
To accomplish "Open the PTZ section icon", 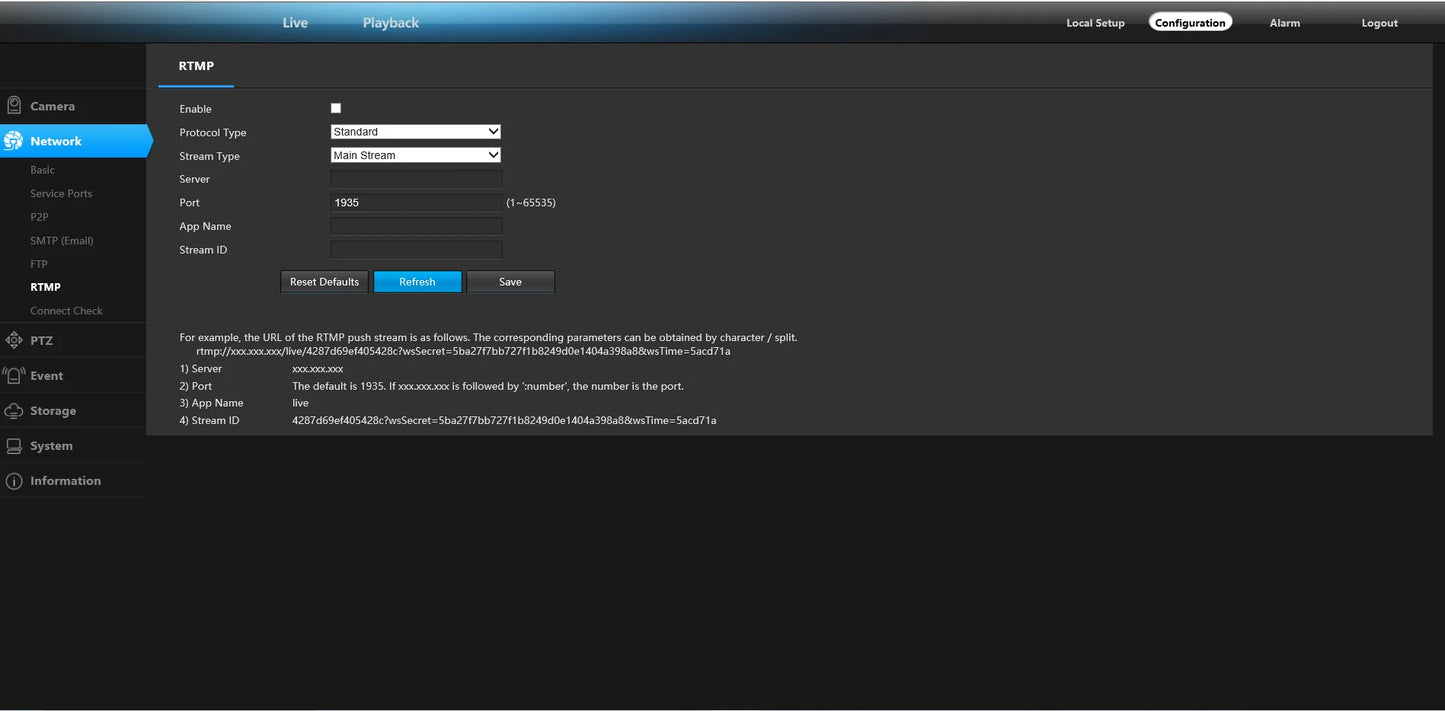I will pos(14,341).
